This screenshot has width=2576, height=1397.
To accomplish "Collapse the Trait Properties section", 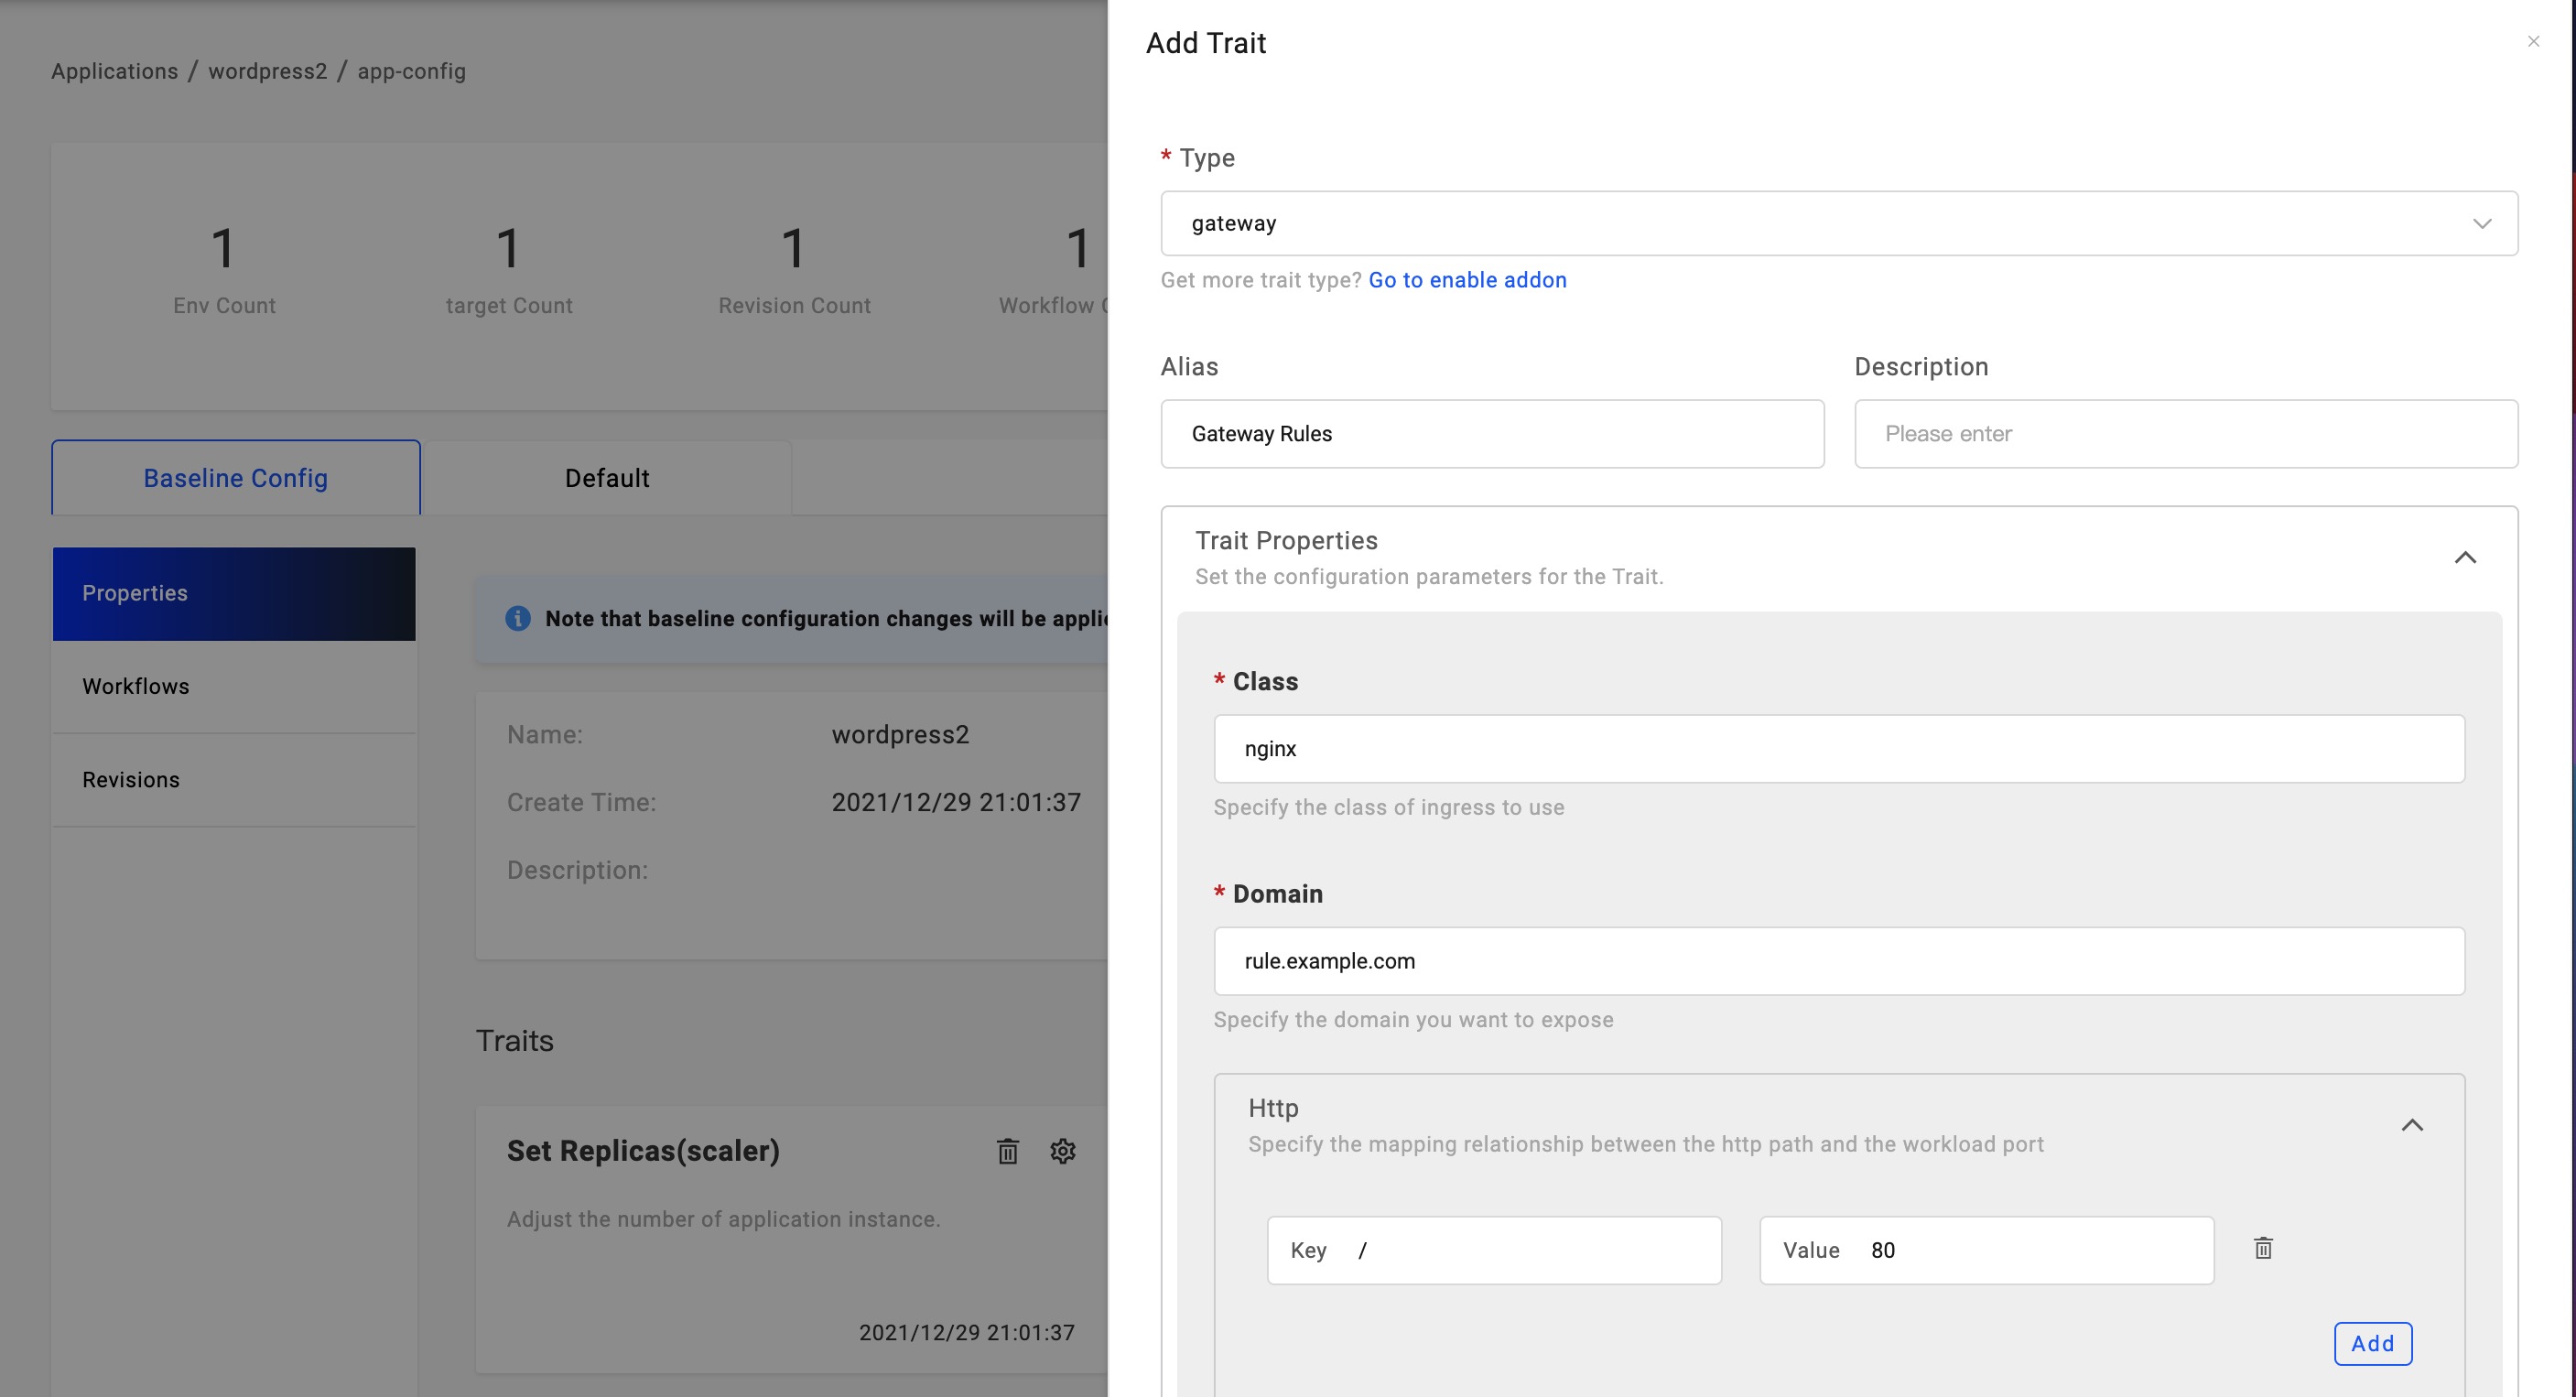I will [x=2465, y=557].
